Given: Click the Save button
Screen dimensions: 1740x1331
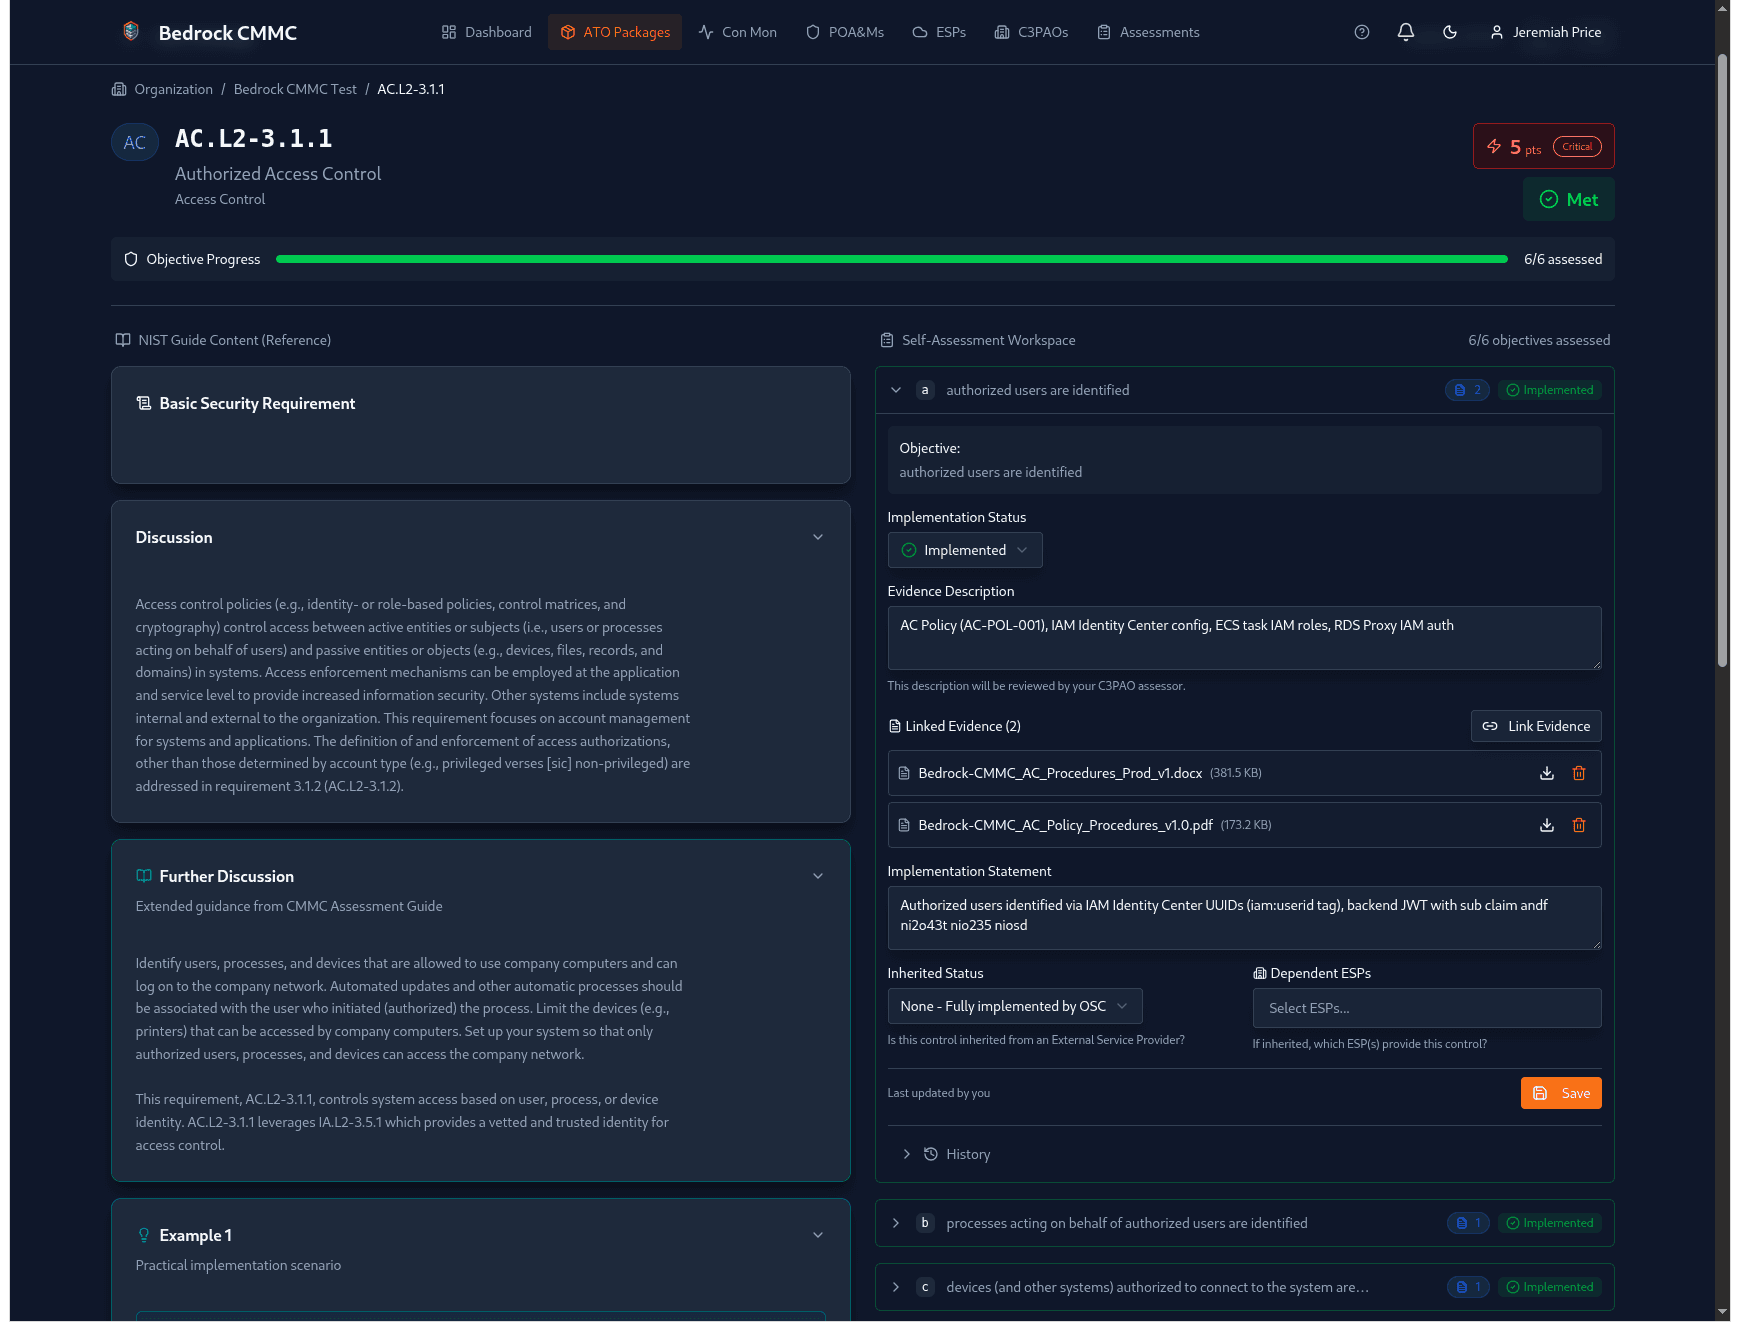Looking at the screenshot, I should pyautogui.click(x=1561, y=1093).
